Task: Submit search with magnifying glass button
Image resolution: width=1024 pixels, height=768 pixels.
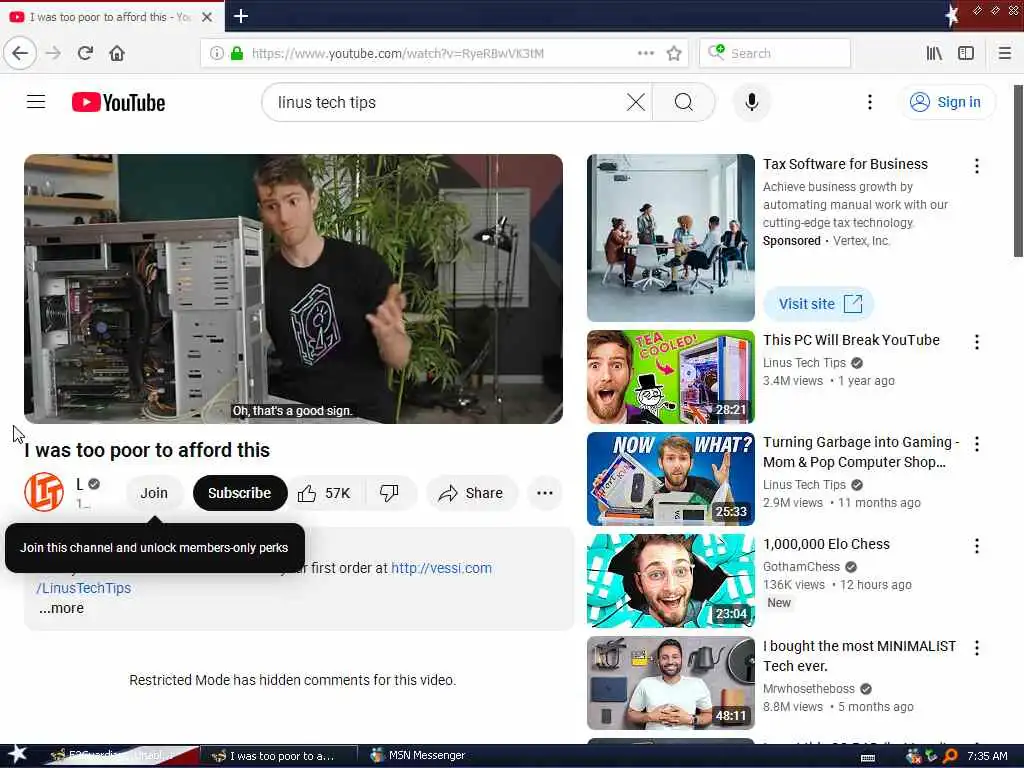Action: tap(684, 102)
